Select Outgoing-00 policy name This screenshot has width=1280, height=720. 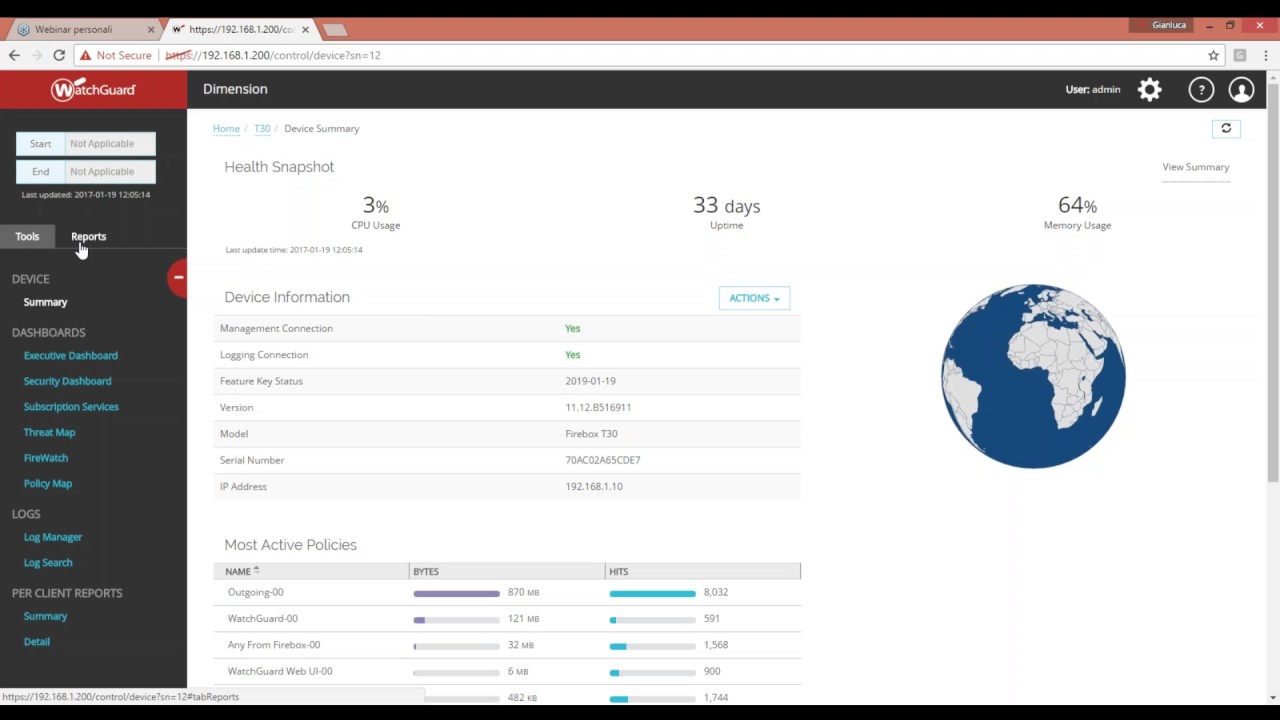pyautogui.click(x=255, y=593)
